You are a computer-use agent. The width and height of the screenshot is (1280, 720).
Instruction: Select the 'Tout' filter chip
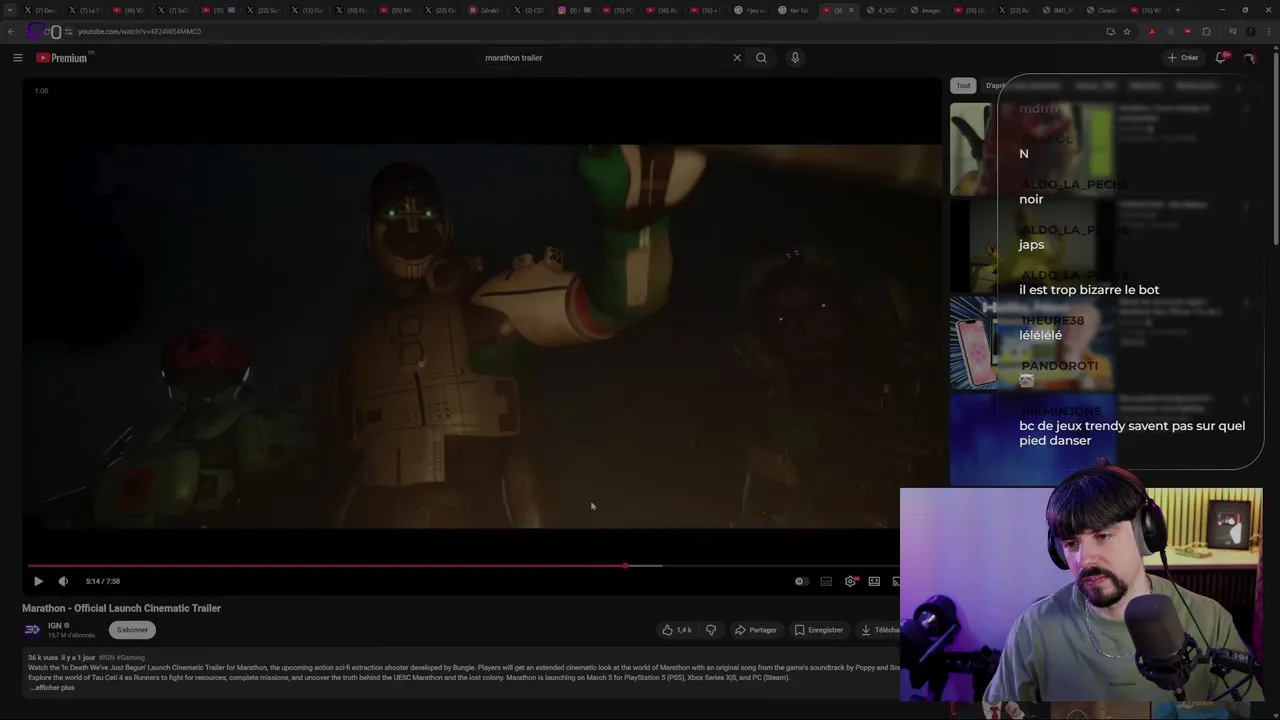pos(963,86)
